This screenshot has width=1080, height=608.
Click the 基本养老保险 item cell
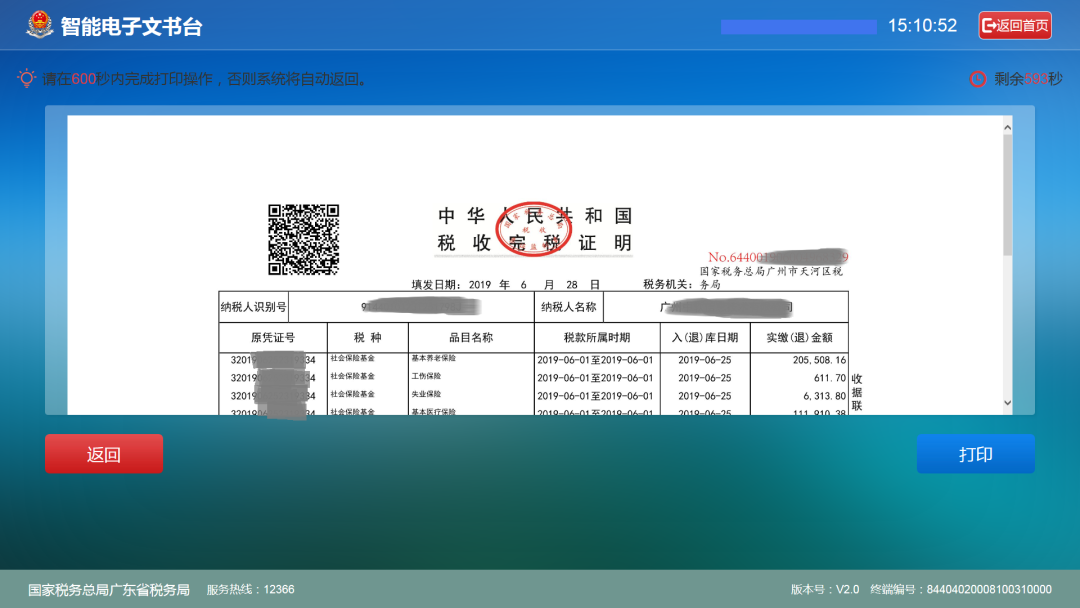433,358
